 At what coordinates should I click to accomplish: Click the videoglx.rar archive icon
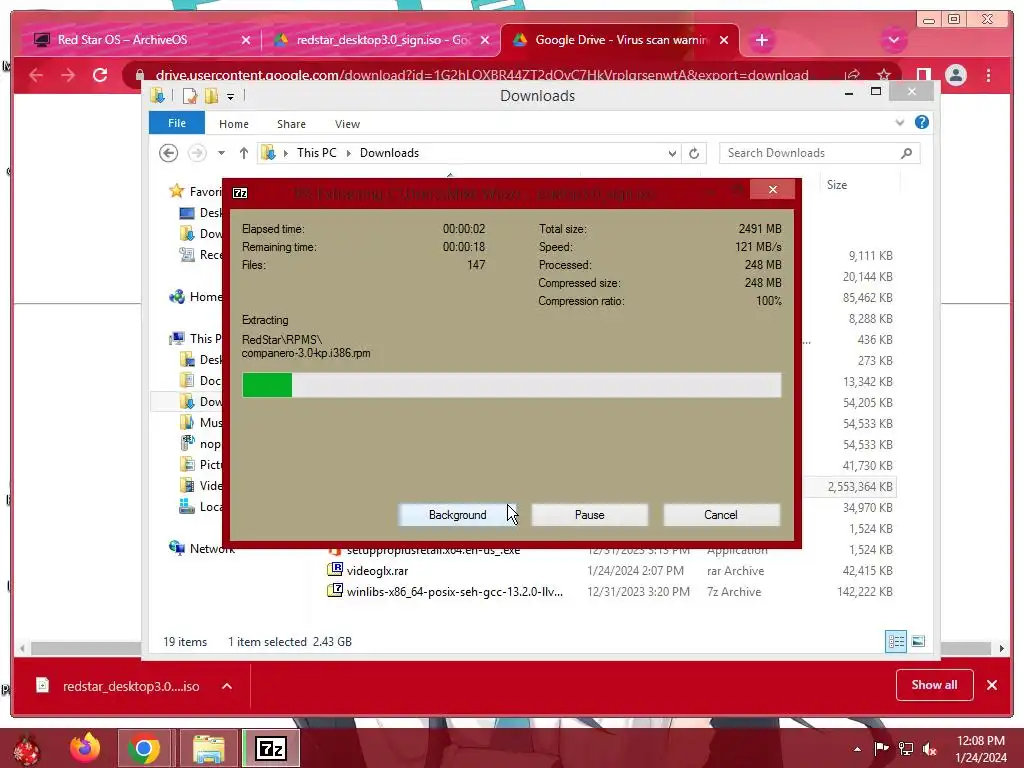pos(334,569)
